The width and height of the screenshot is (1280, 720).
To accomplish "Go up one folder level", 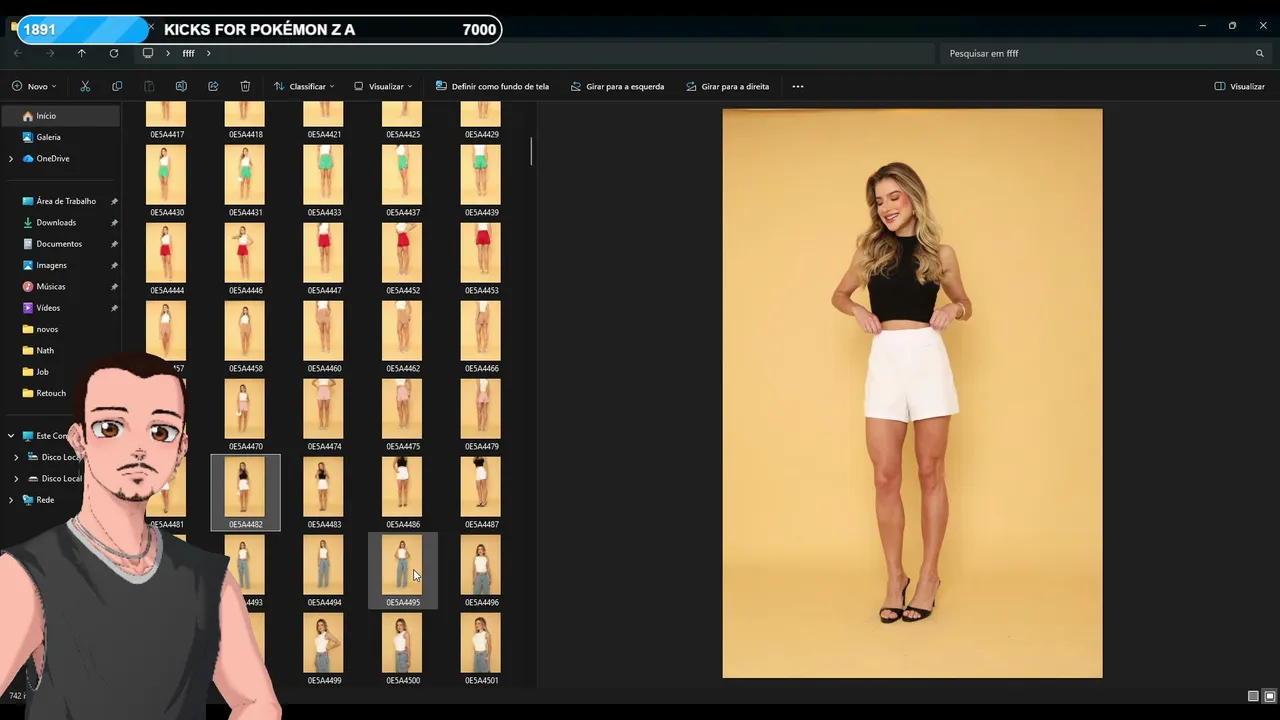I will pos(82,53).
